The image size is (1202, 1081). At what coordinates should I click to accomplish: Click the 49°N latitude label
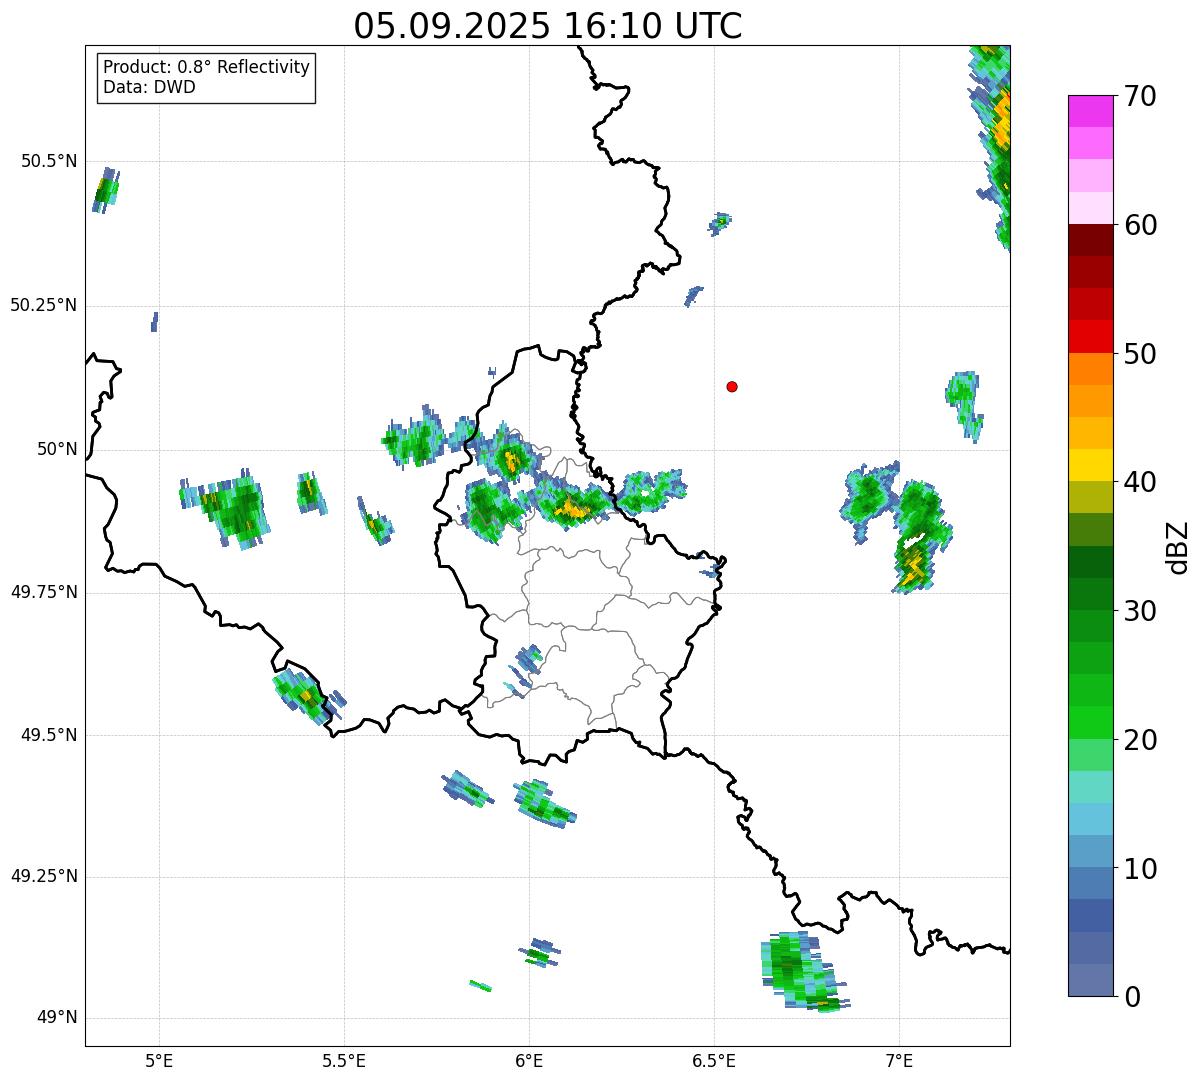(57, 1018)
